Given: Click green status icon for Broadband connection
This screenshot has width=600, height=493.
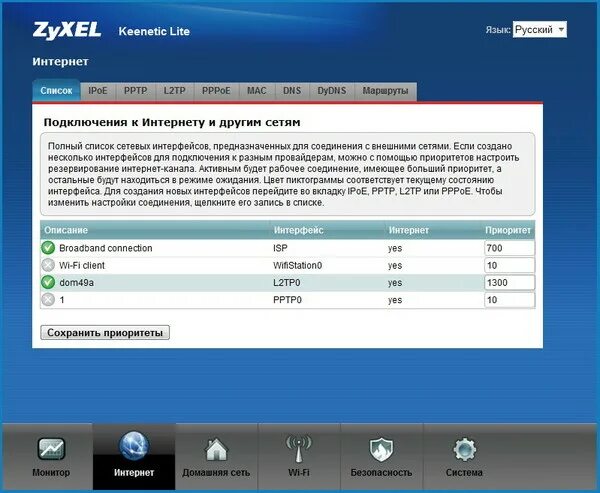Looking at the screenshot, I should pos(48,248).
